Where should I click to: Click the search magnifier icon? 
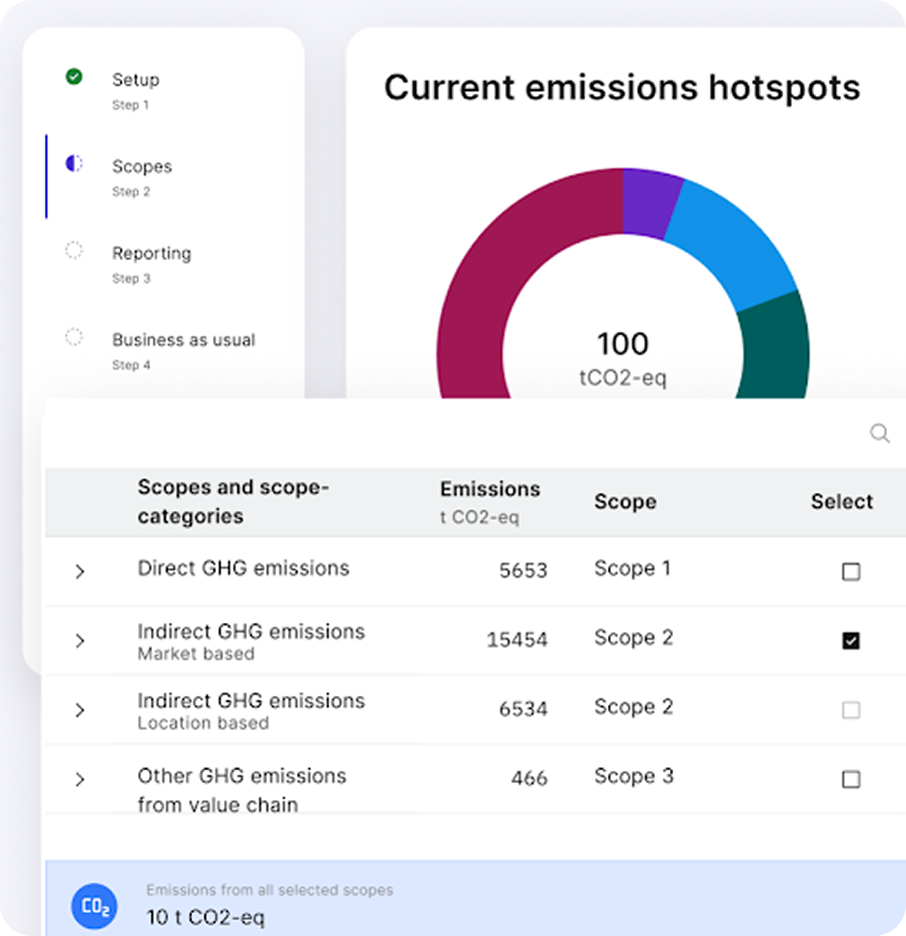tap(879, 433)
